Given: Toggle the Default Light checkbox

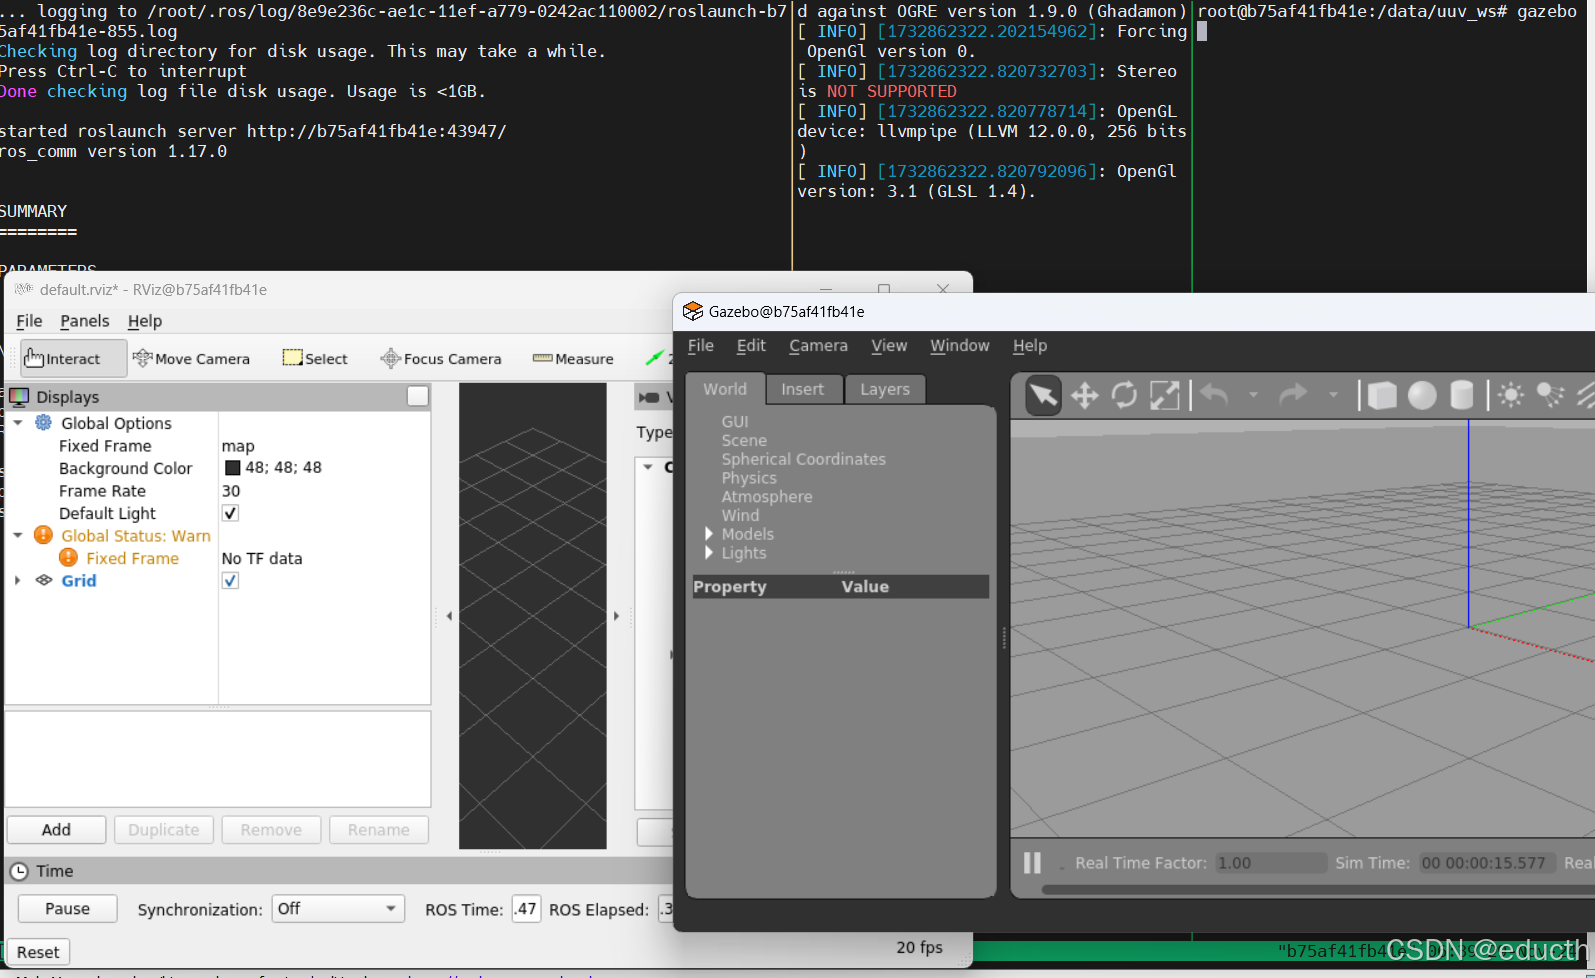Looking at the screenshot, I should [230, 513].
